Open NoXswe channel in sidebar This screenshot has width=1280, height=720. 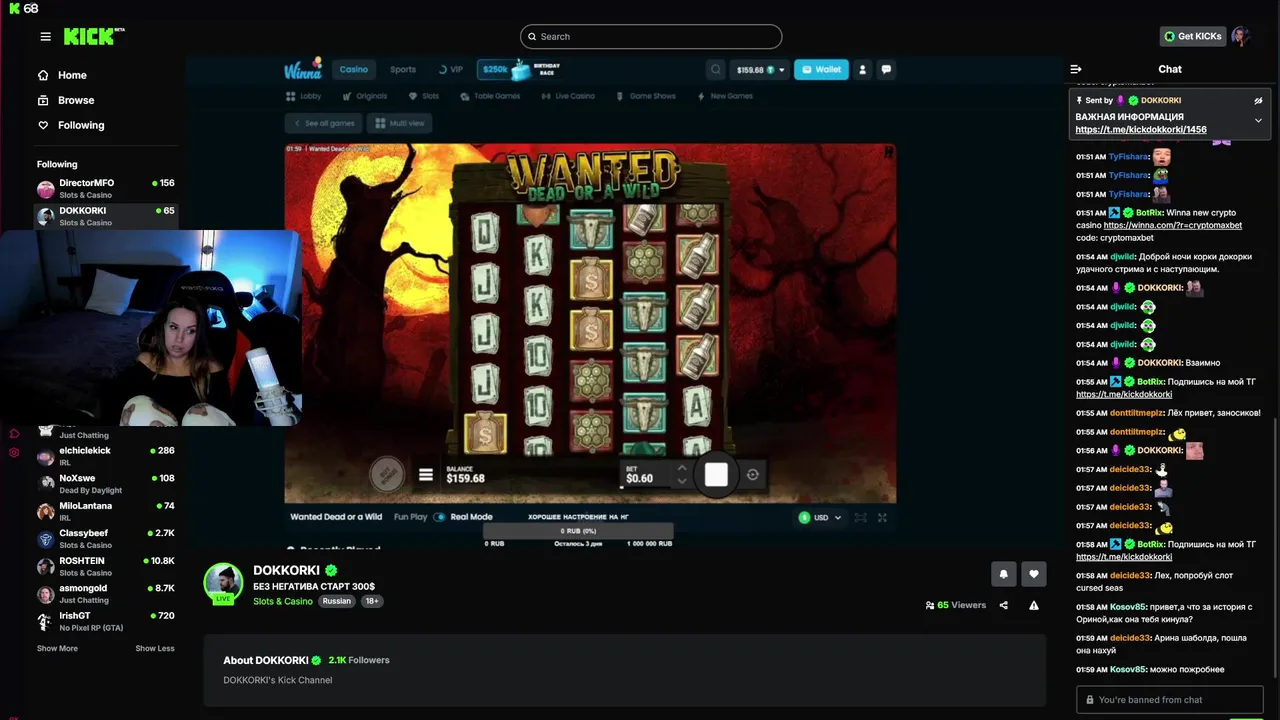point(106,484)
